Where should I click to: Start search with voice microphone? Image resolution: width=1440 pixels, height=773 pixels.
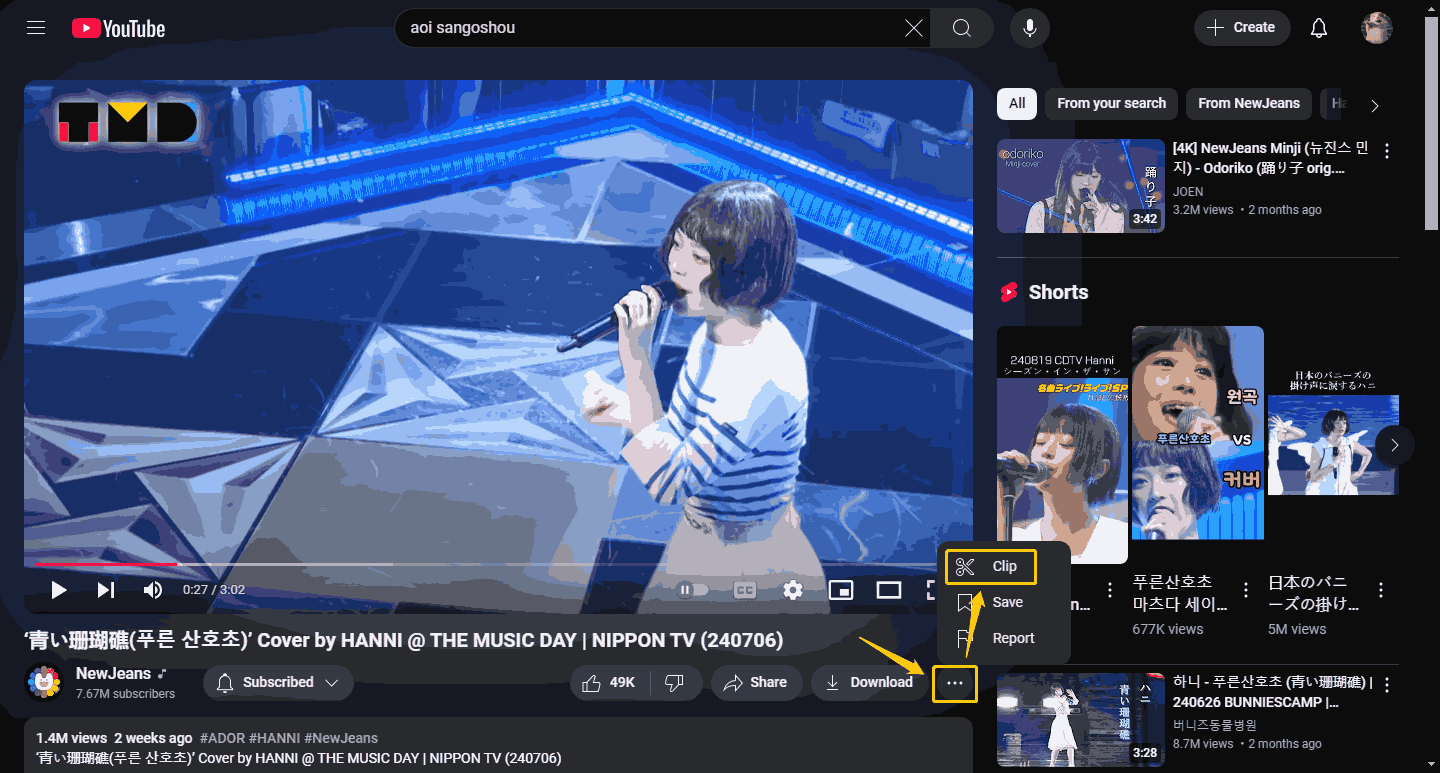1029,28
